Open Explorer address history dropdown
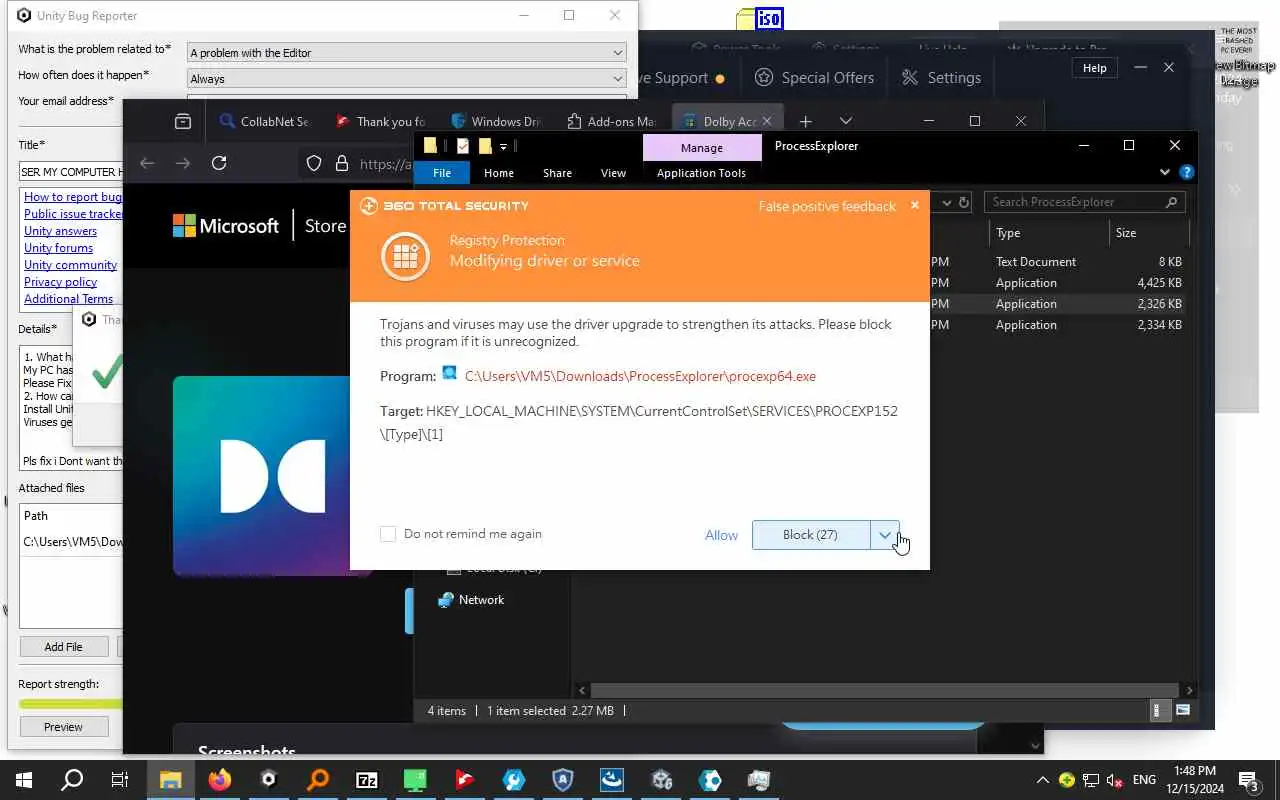Viewport: 1280px width, 800px height. [946, 202]
